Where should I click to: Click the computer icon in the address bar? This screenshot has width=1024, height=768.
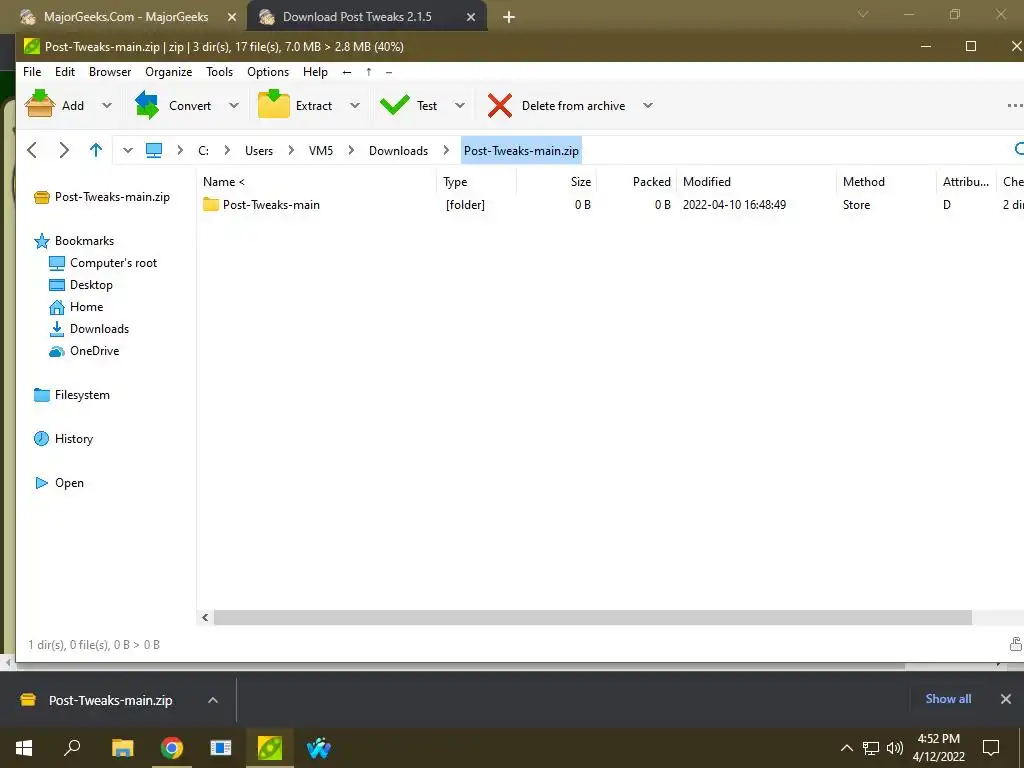pyautogui.click(x=153, y=150)
